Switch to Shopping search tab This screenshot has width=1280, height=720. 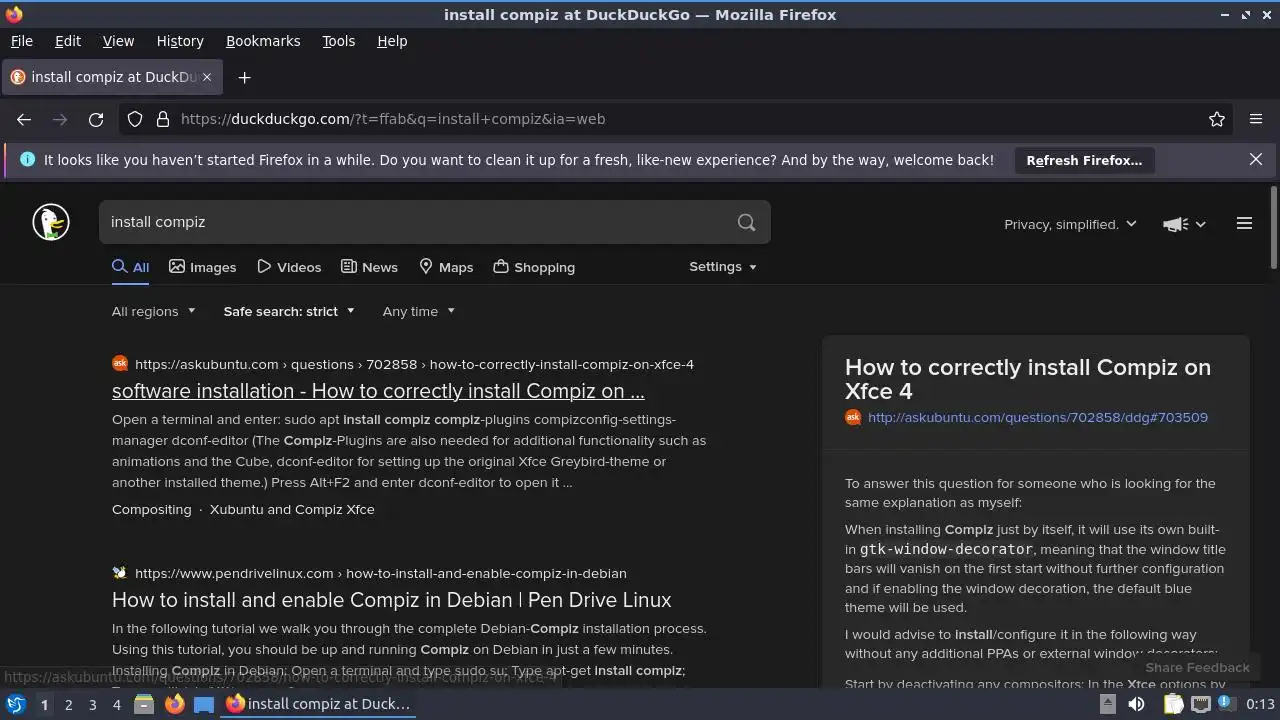coord(534,267)
